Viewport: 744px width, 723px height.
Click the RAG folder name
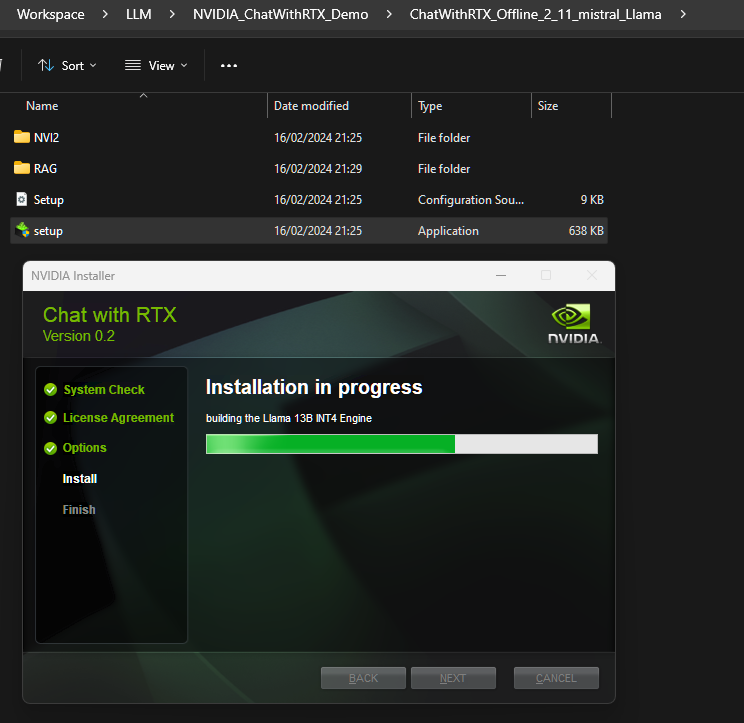[x=45, y=168]
